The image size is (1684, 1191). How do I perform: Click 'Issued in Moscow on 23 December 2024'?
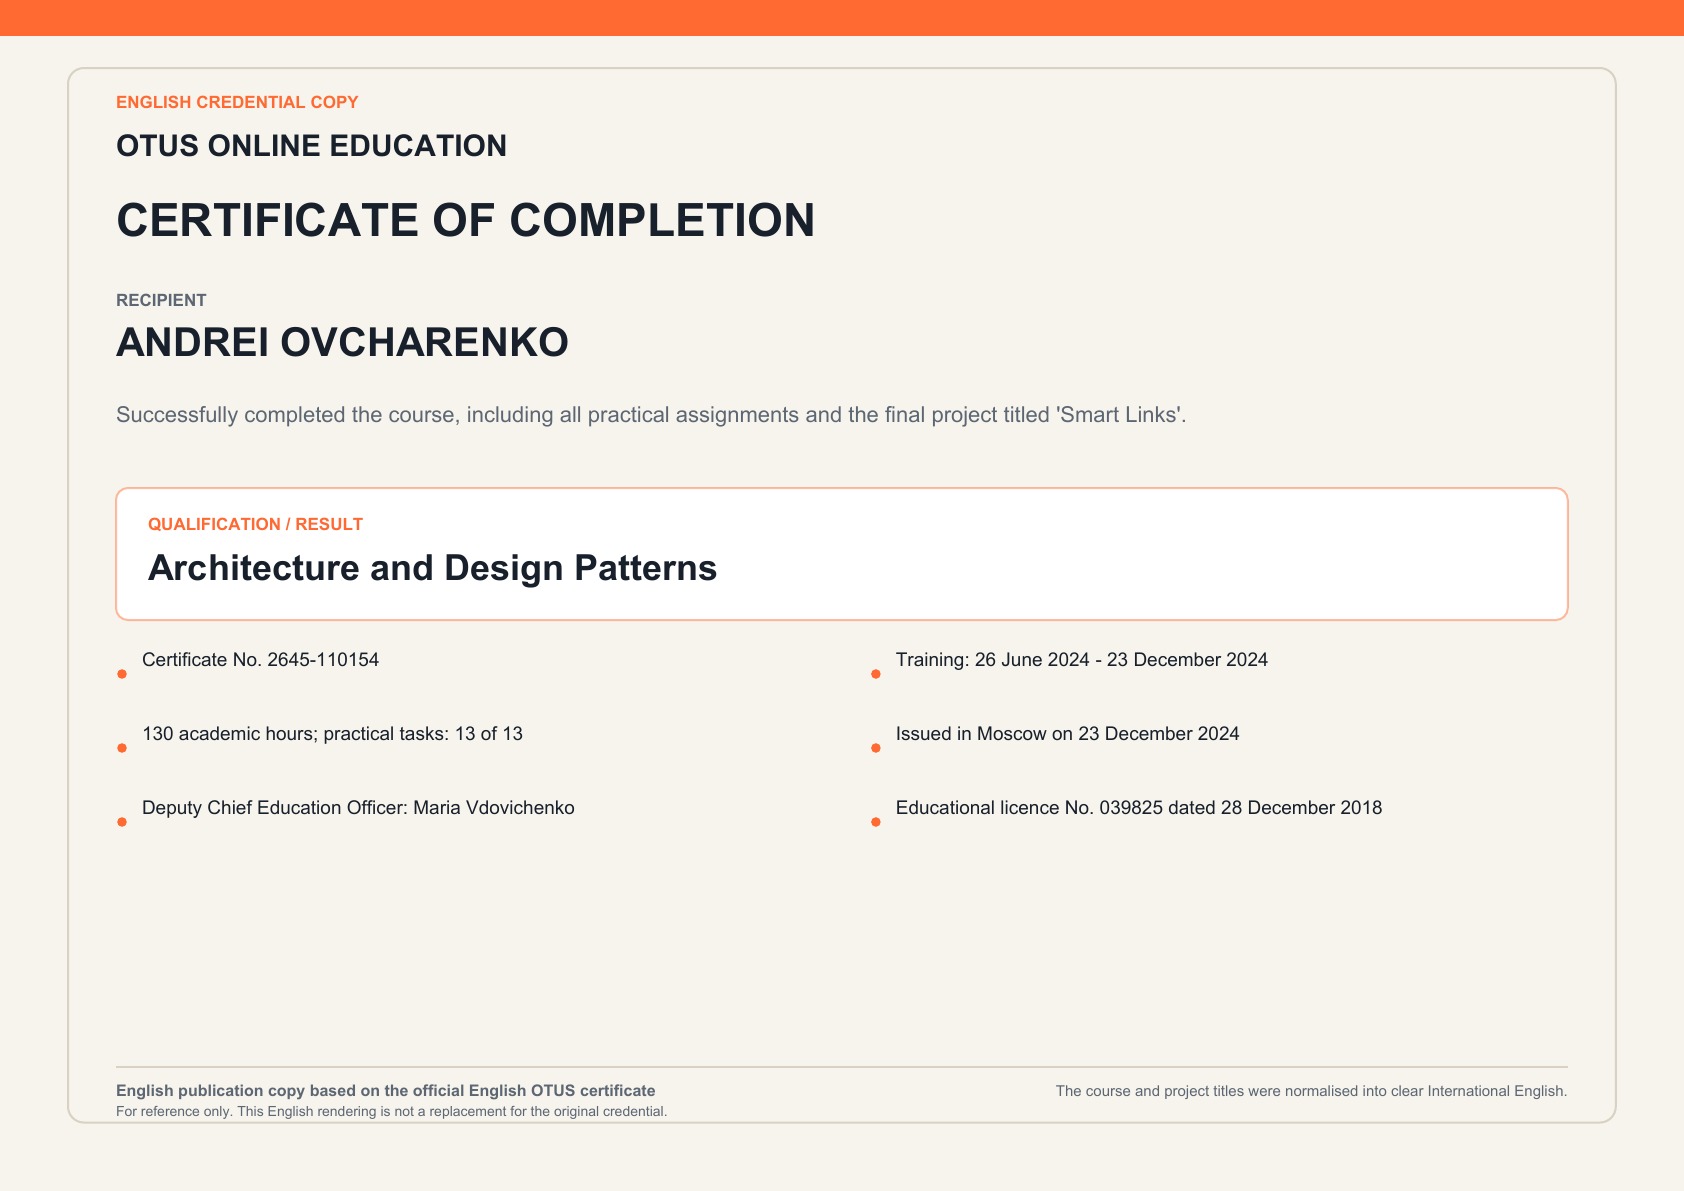[x=1067, y=734]
